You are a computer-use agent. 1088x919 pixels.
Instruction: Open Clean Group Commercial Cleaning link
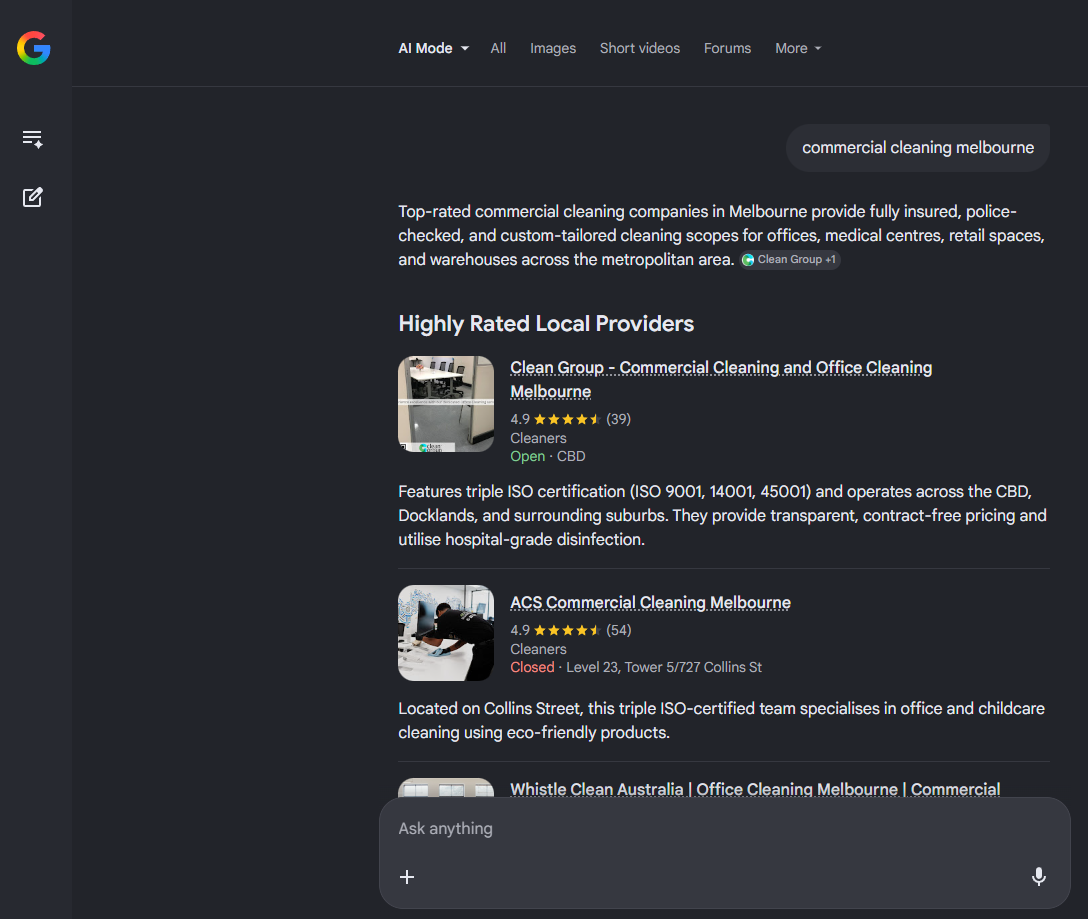pos(721,379)
